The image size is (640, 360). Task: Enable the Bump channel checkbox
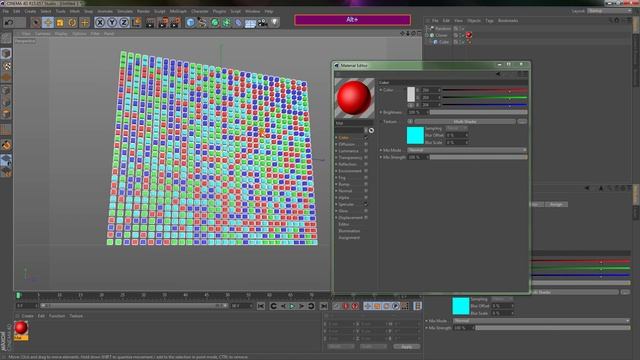(x=366, y=184)
